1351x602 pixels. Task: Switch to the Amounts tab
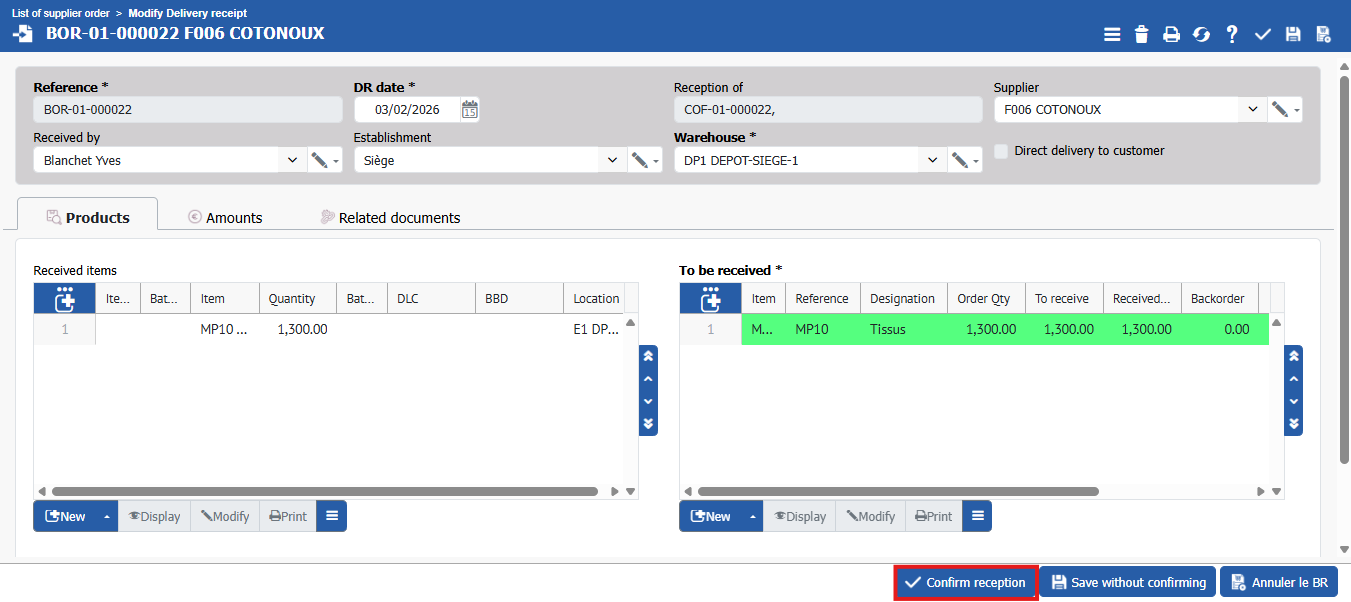point(225,218)
